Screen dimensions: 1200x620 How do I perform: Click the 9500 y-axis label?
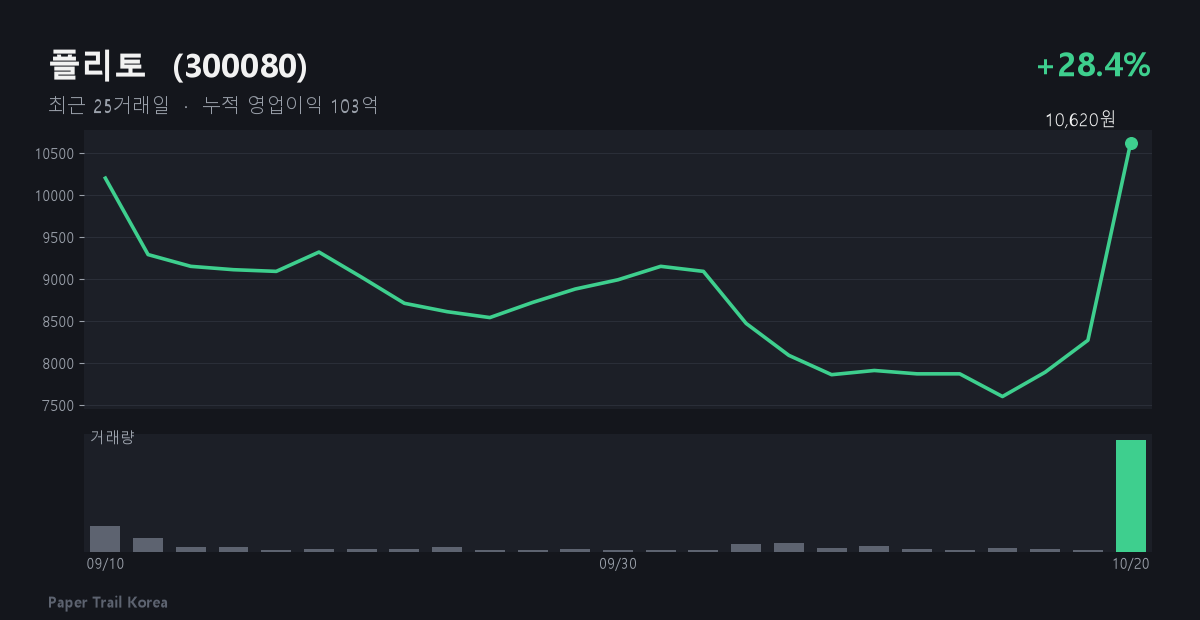60,238
